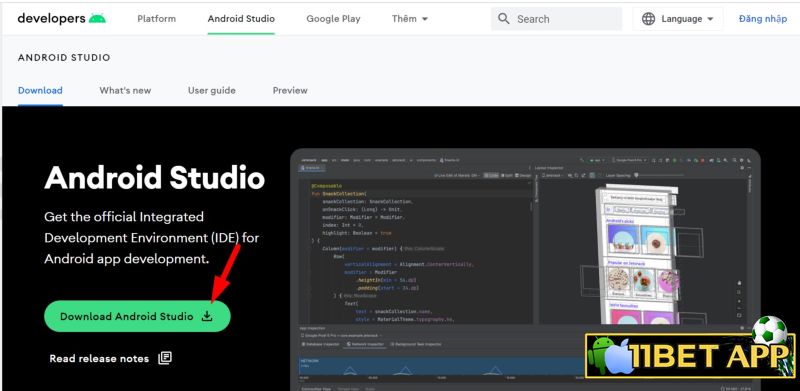800x391 pixels.
Task: Open the Preview tab
Action: [290, 90]
